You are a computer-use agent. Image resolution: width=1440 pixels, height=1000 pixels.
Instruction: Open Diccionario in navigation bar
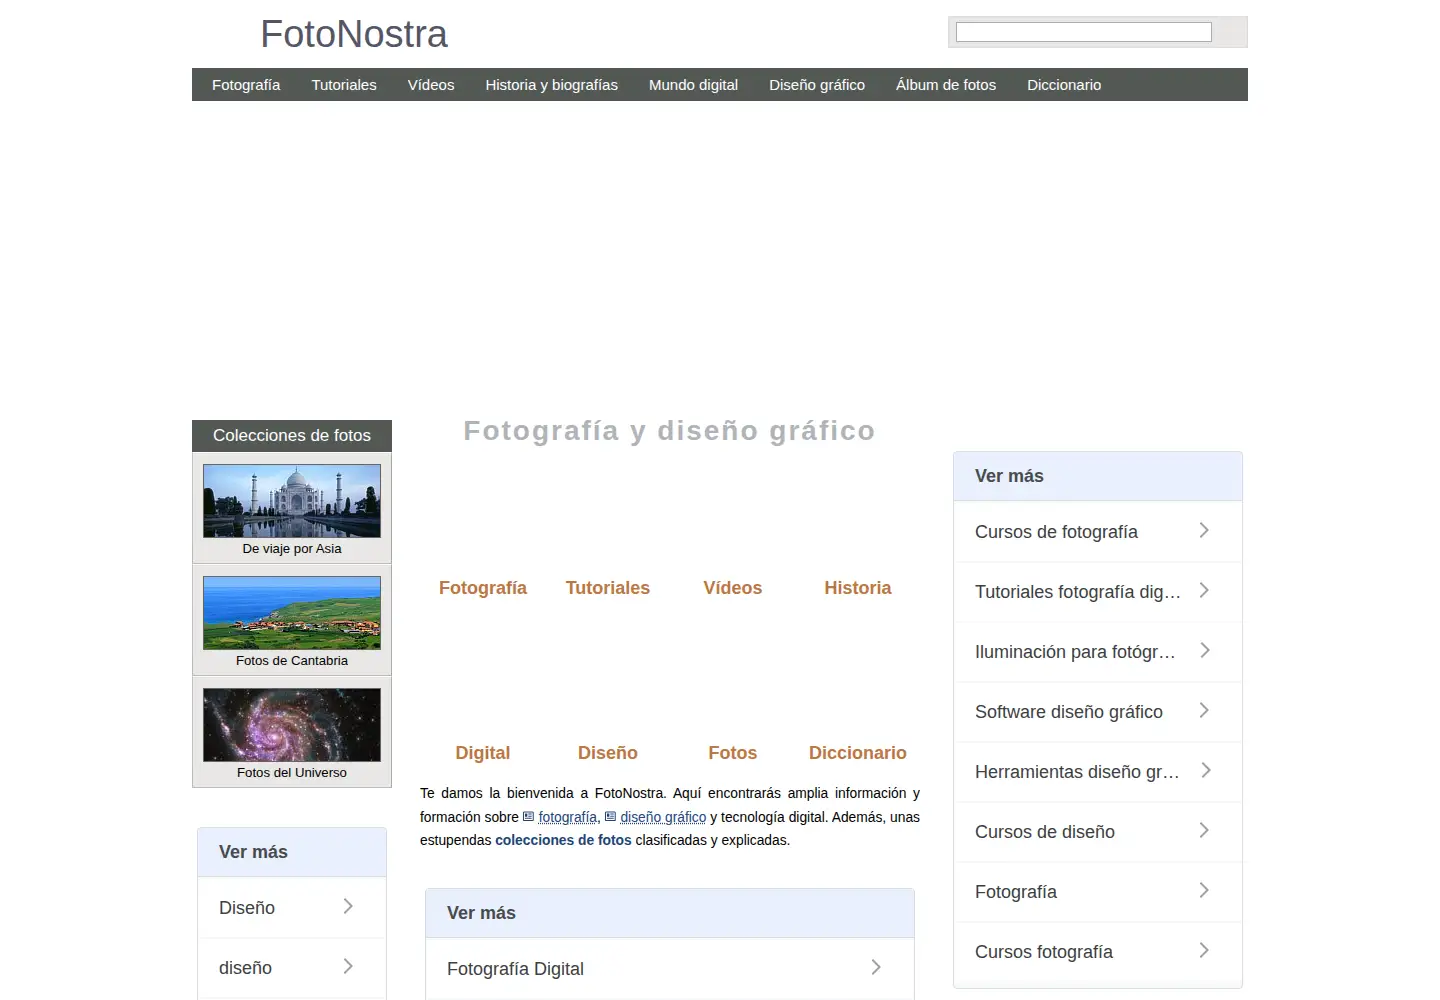pos(1064,85)
